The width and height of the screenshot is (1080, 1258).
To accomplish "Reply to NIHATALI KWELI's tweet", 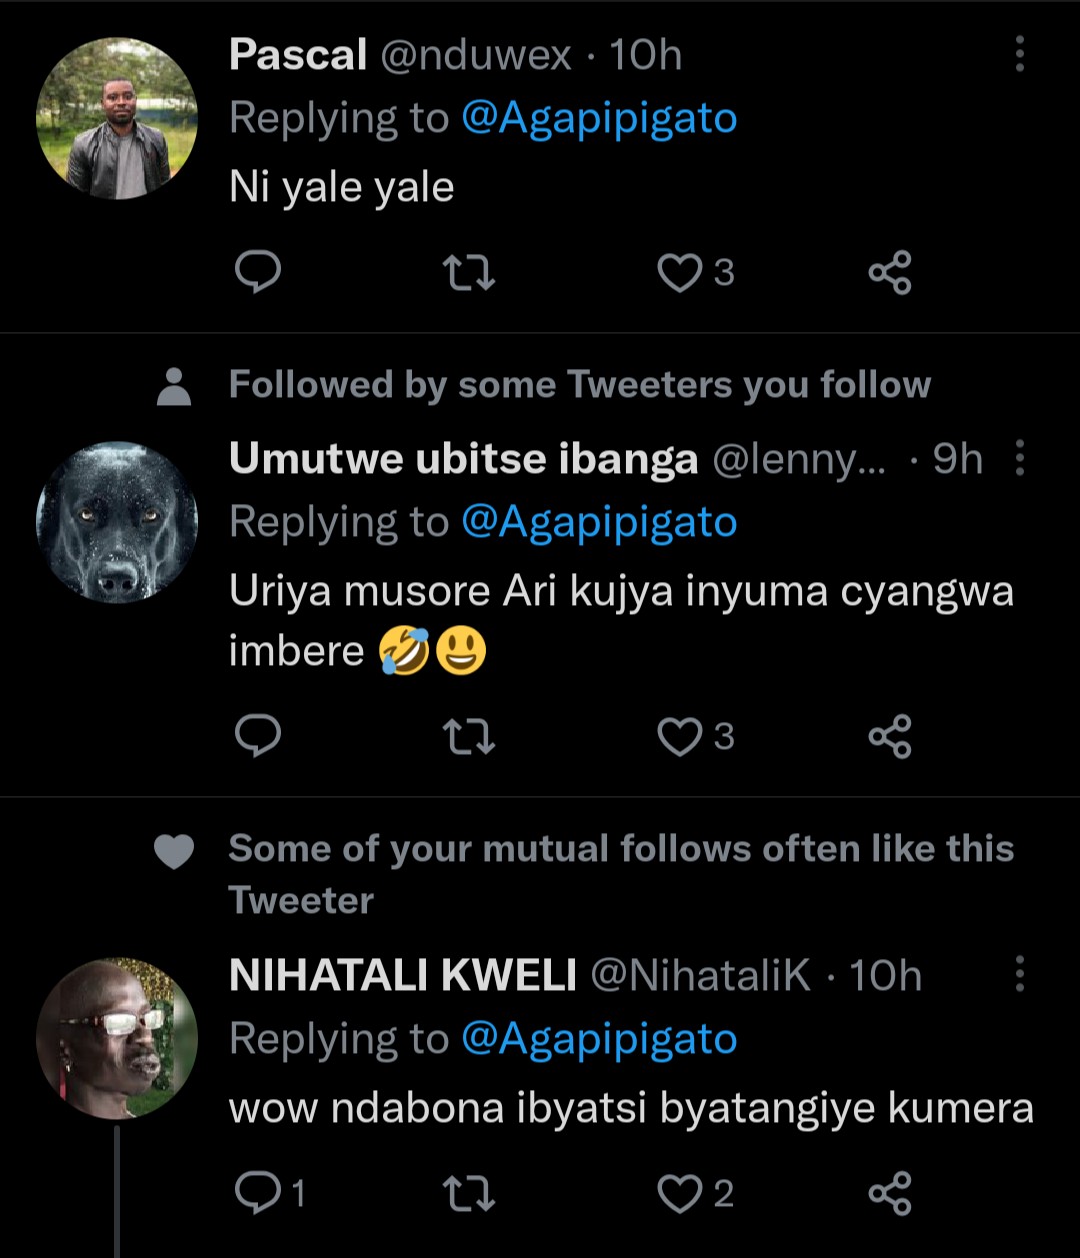I will click(257, 1192).
